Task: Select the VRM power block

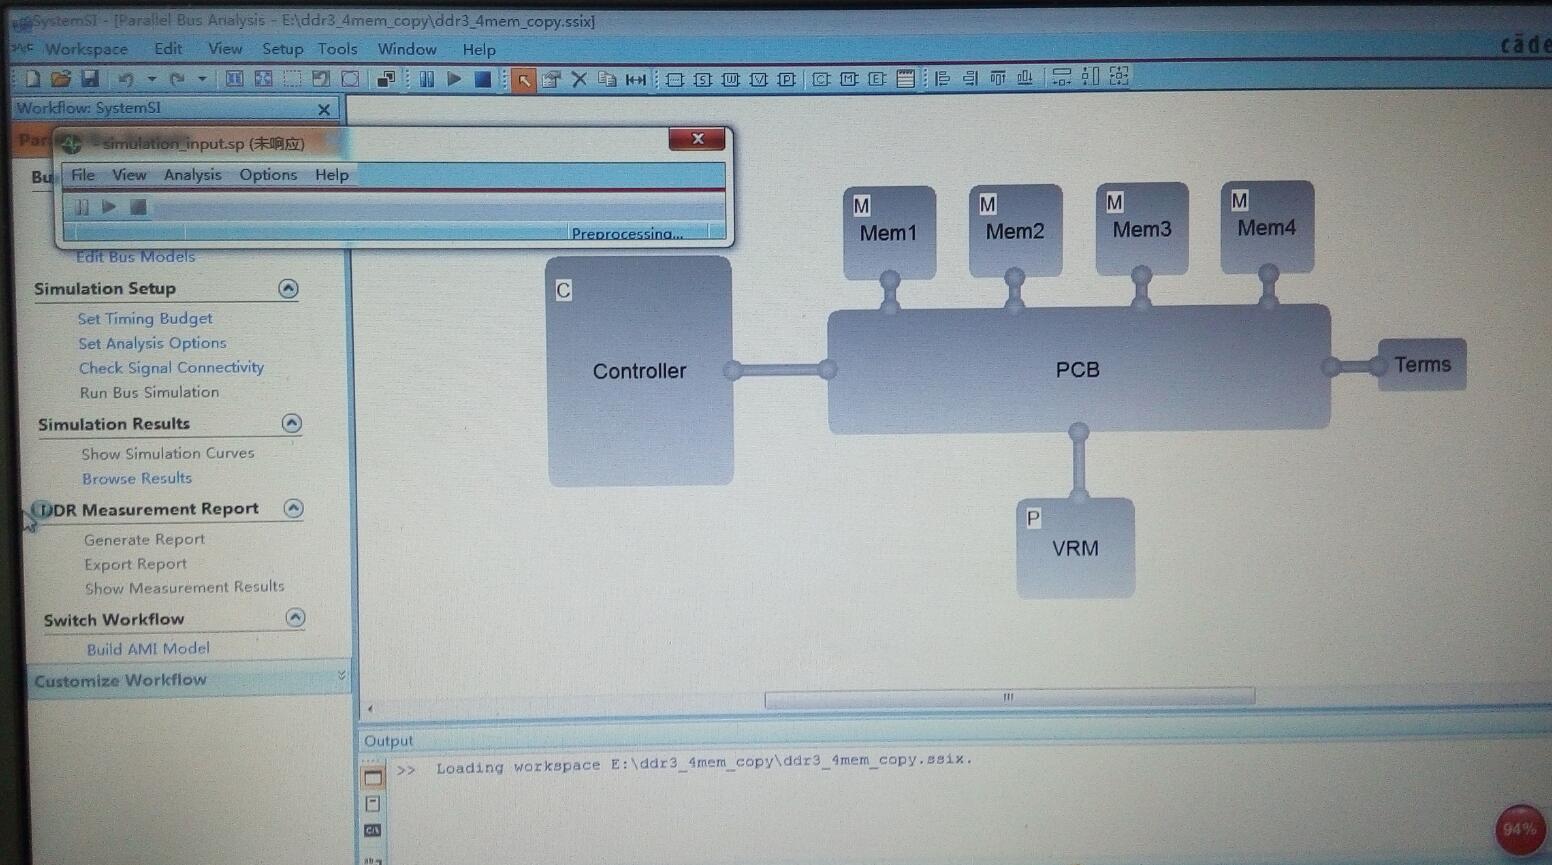Action: coord(1076,548)
